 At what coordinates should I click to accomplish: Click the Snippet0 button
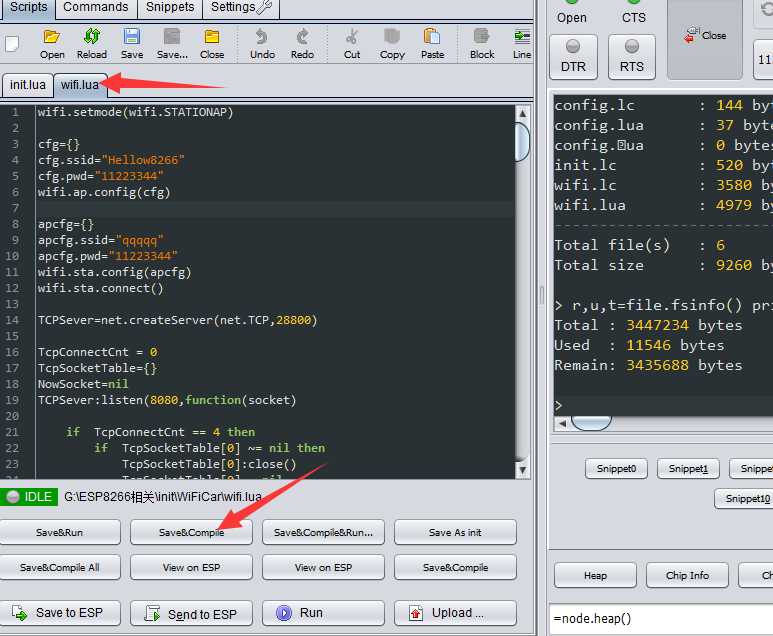click(616, 468)
